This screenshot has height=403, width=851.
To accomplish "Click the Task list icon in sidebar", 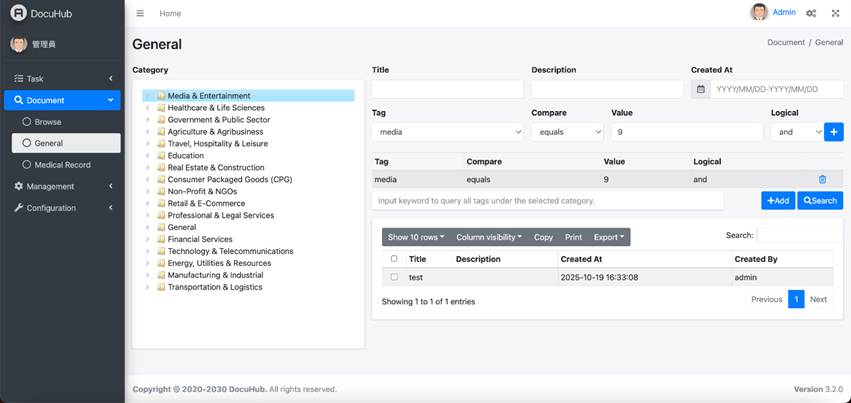I will point(18,79).
